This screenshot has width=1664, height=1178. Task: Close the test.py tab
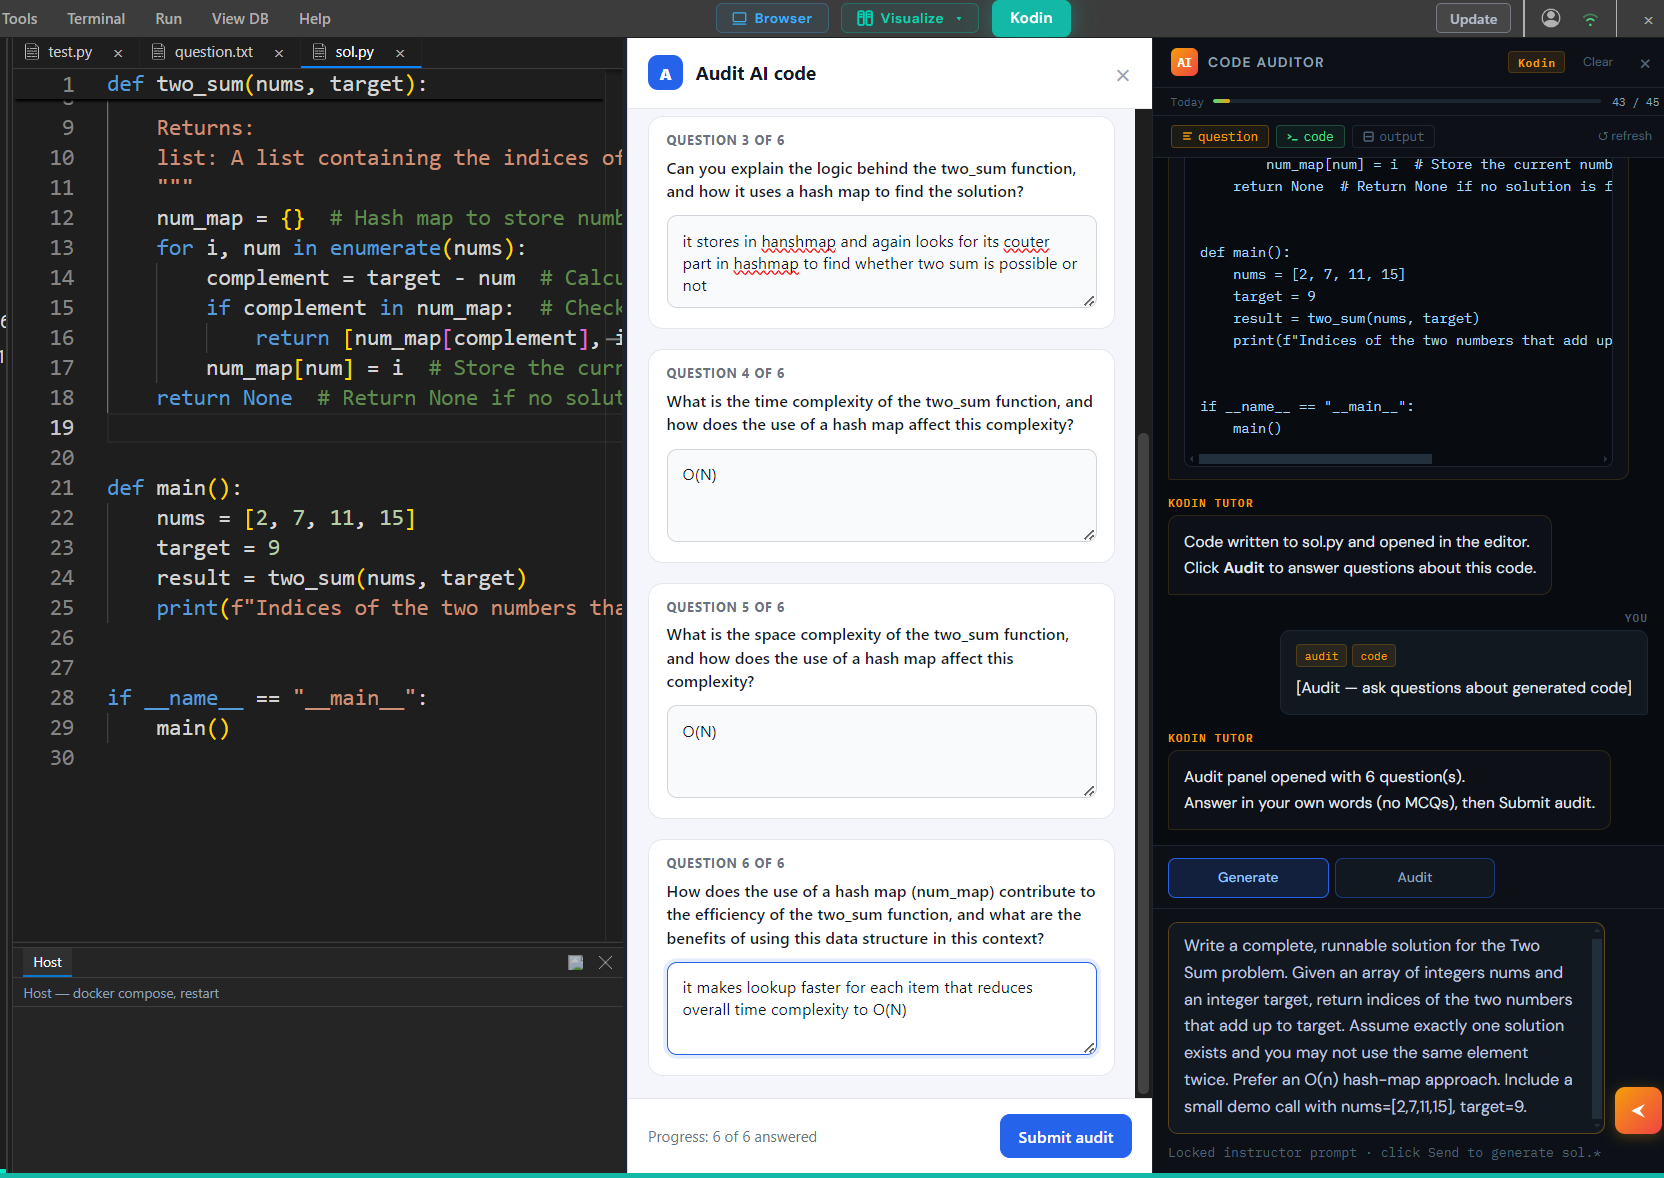118,53
